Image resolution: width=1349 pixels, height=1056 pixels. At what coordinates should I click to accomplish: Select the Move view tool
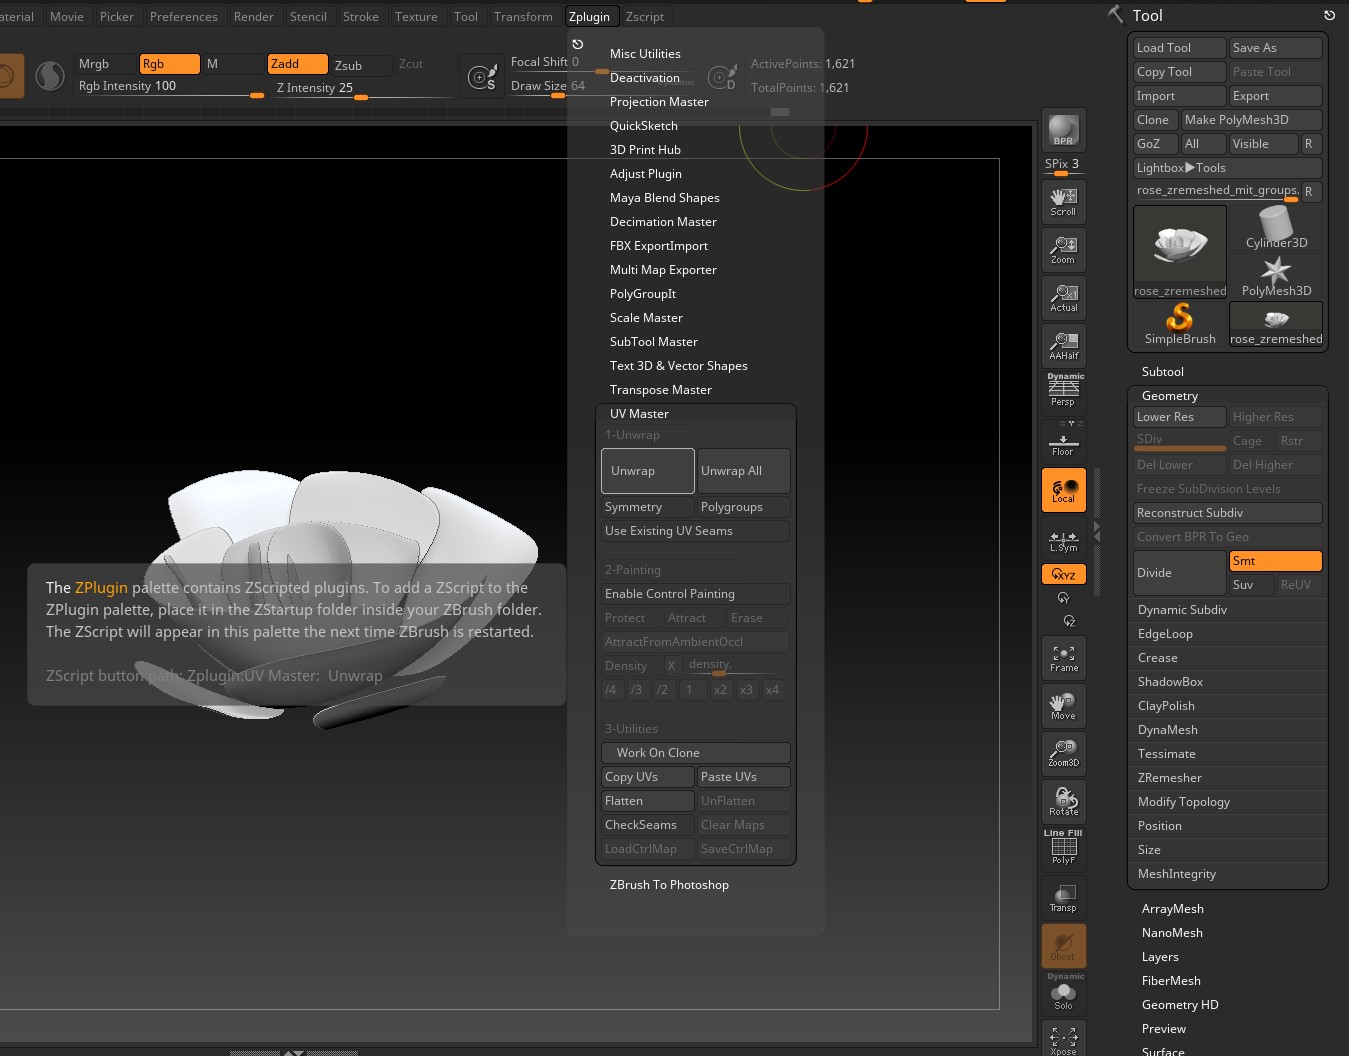1063,706
